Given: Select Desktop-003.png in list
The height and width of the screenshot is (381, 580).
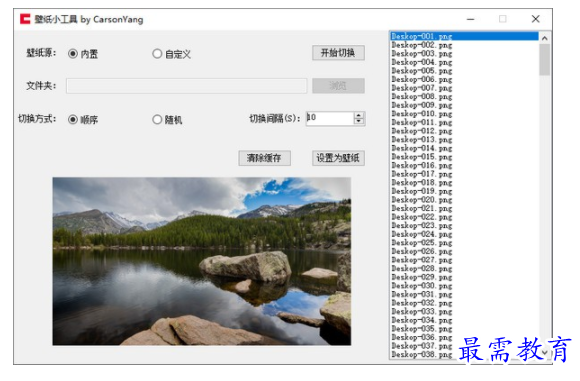Looking at the screenshot, I should click(x=422, y=53).
